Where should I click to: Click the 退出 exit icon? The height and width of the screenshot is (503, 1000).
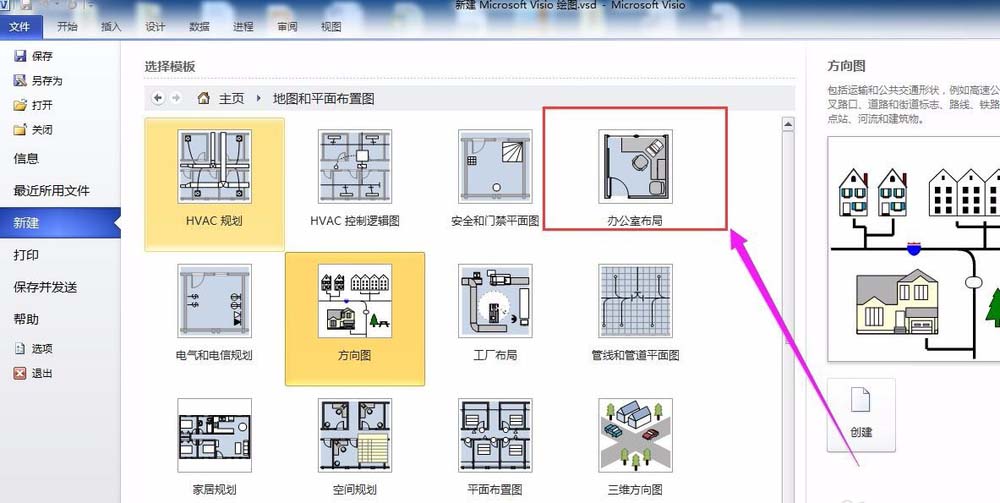(x=20, y=374)
